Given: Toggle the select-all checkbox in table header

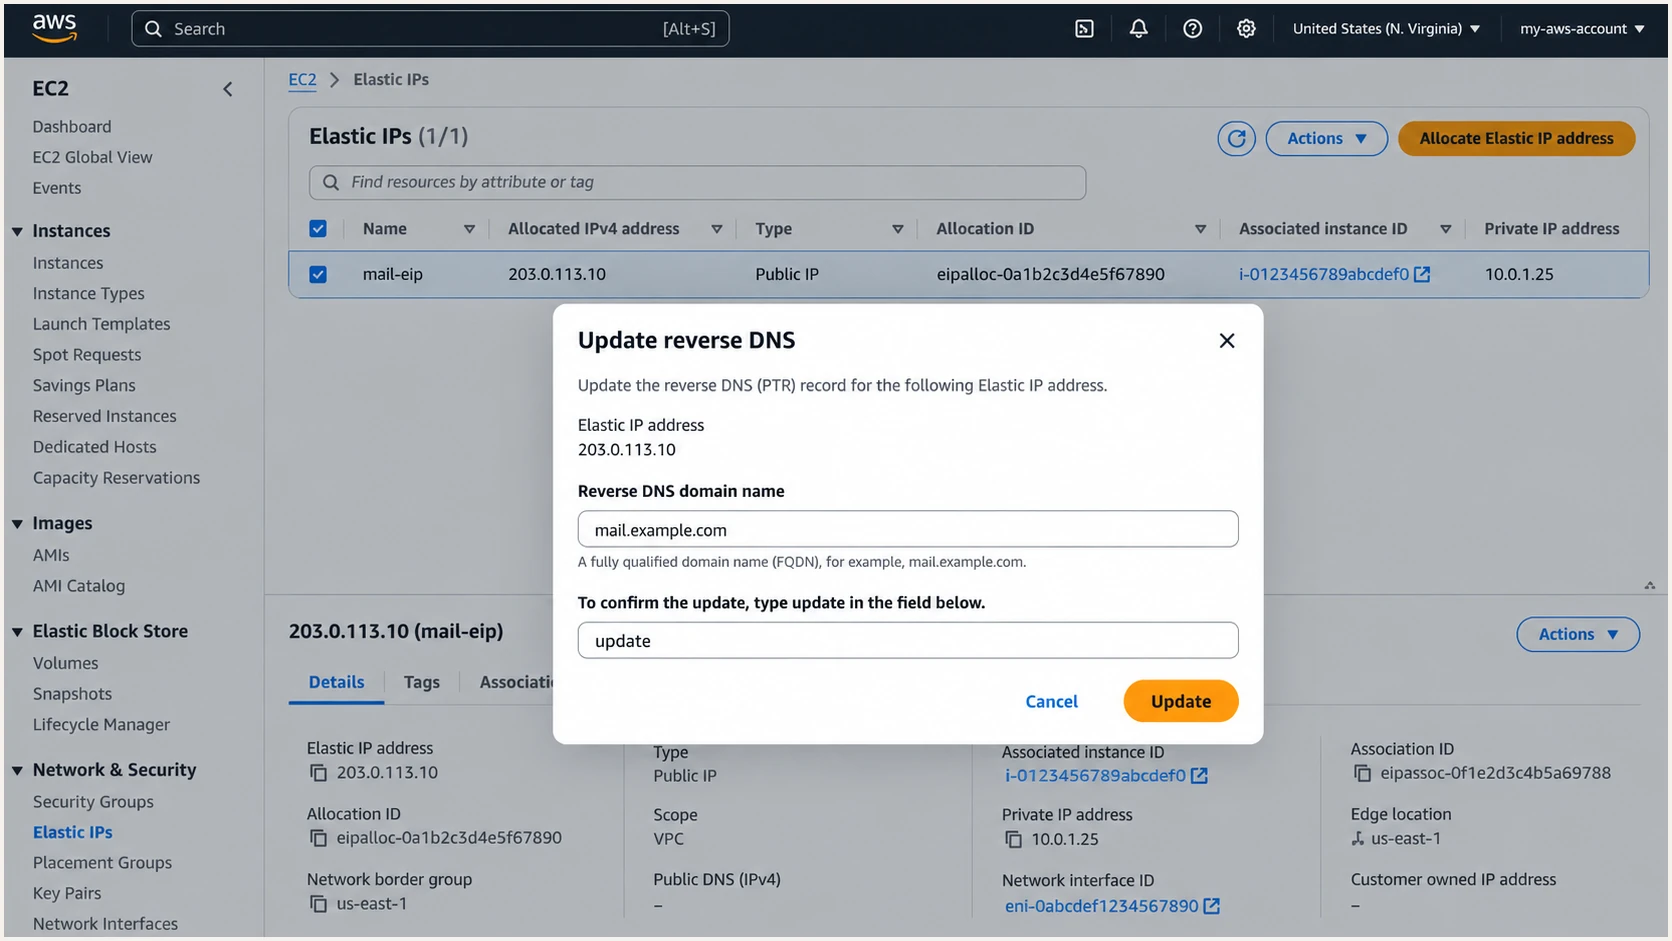Looking at the screenshot, I should point(318,229).
